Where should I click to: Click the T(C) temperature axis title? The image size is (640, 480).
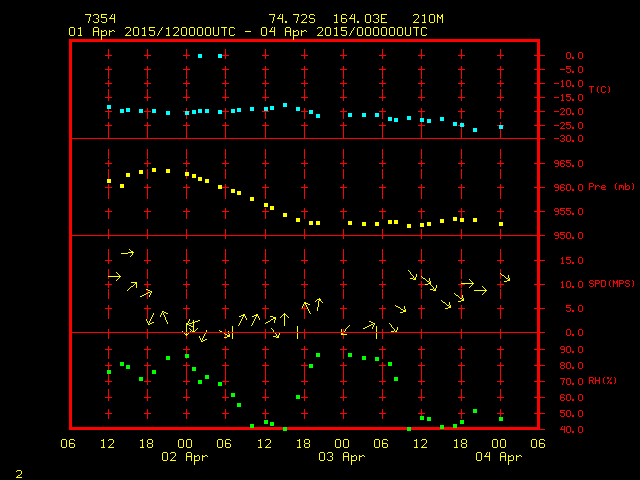pos(600,89)
